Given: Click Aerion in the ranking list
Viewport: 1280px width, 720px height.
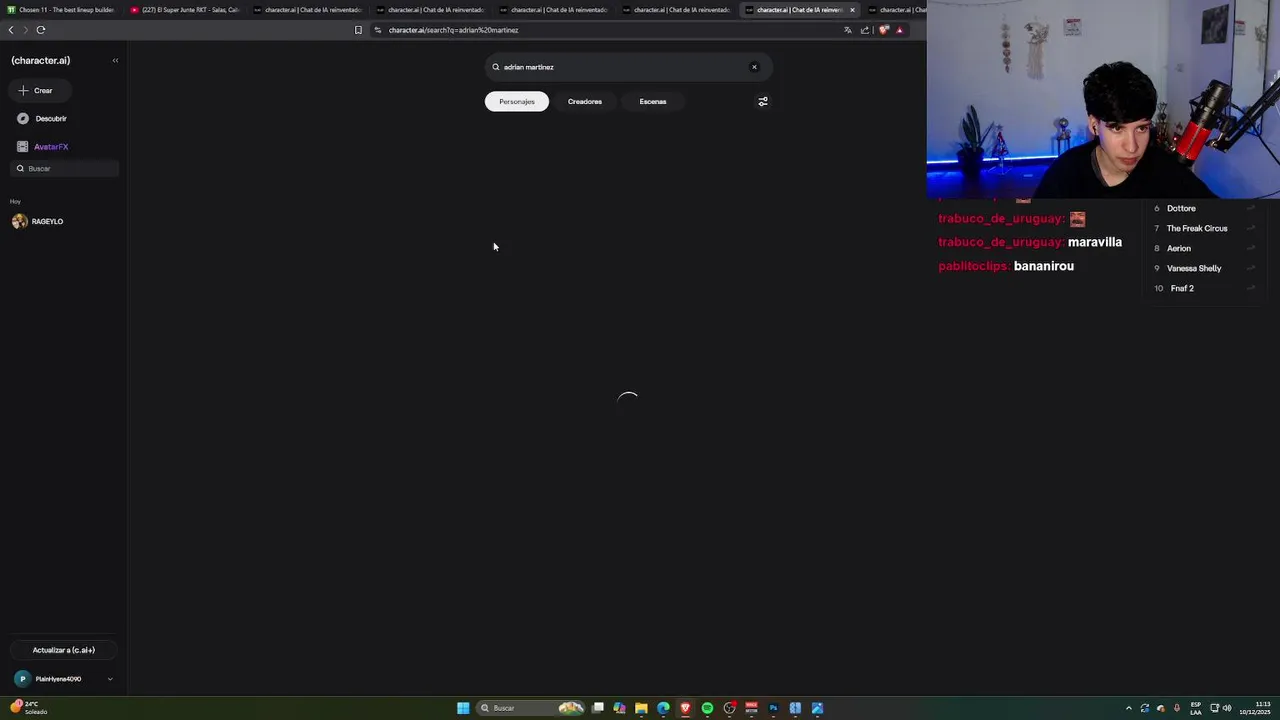Looking at the screenshot, I should pyautogui.click(x=1179, y=248).
